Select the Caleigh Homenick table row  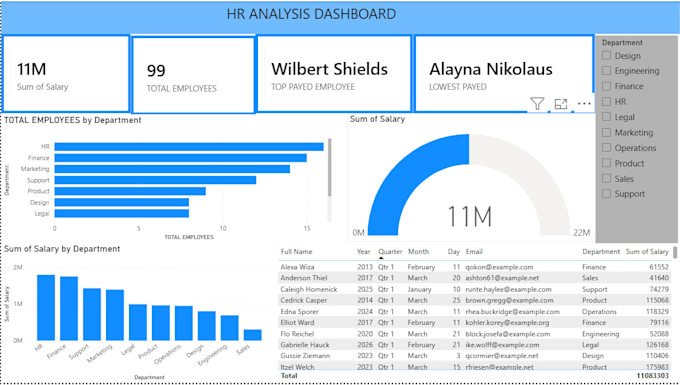tap(474, 289)
